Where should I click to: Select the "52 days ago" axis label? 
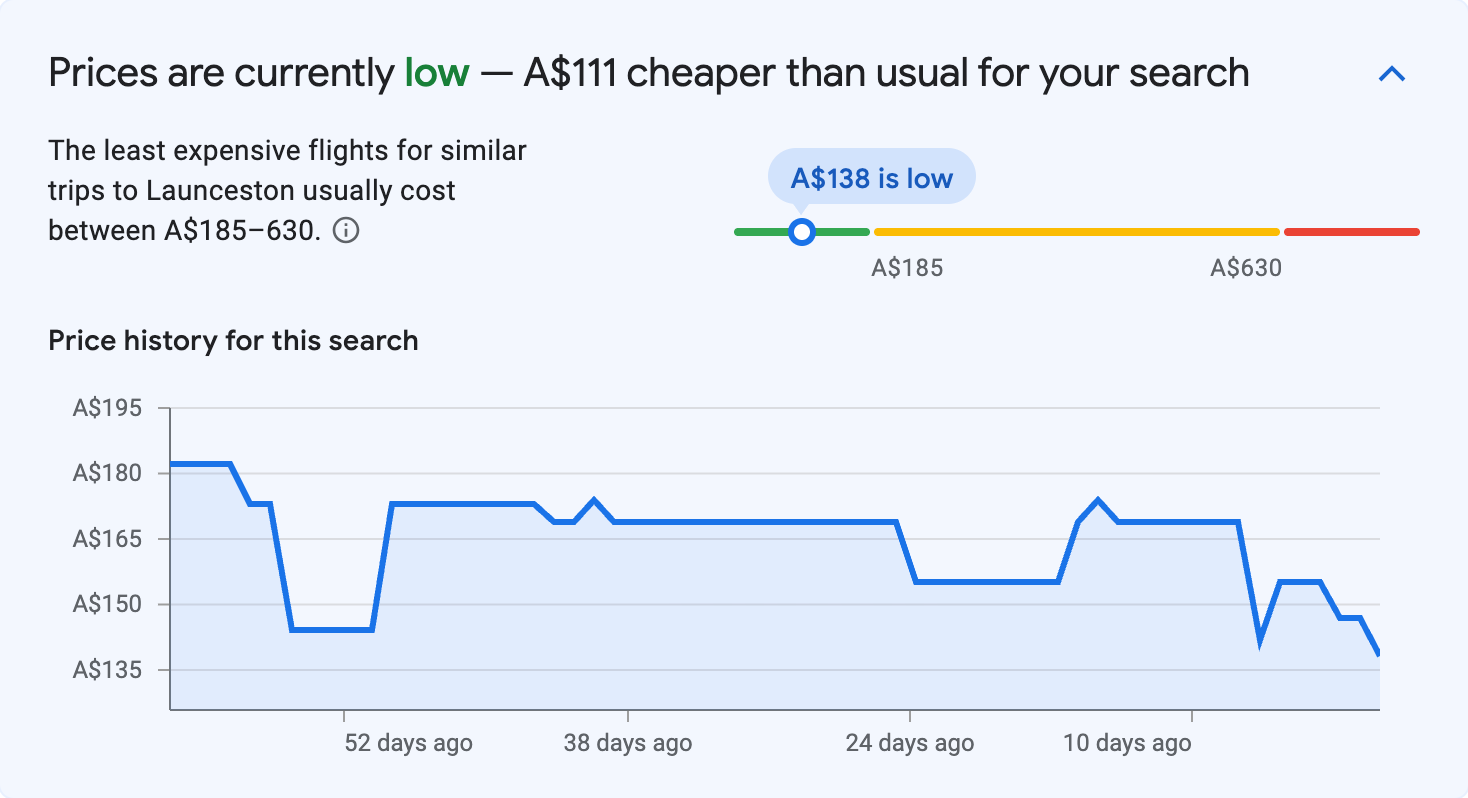pyautogui.click(x=408, y=743)
